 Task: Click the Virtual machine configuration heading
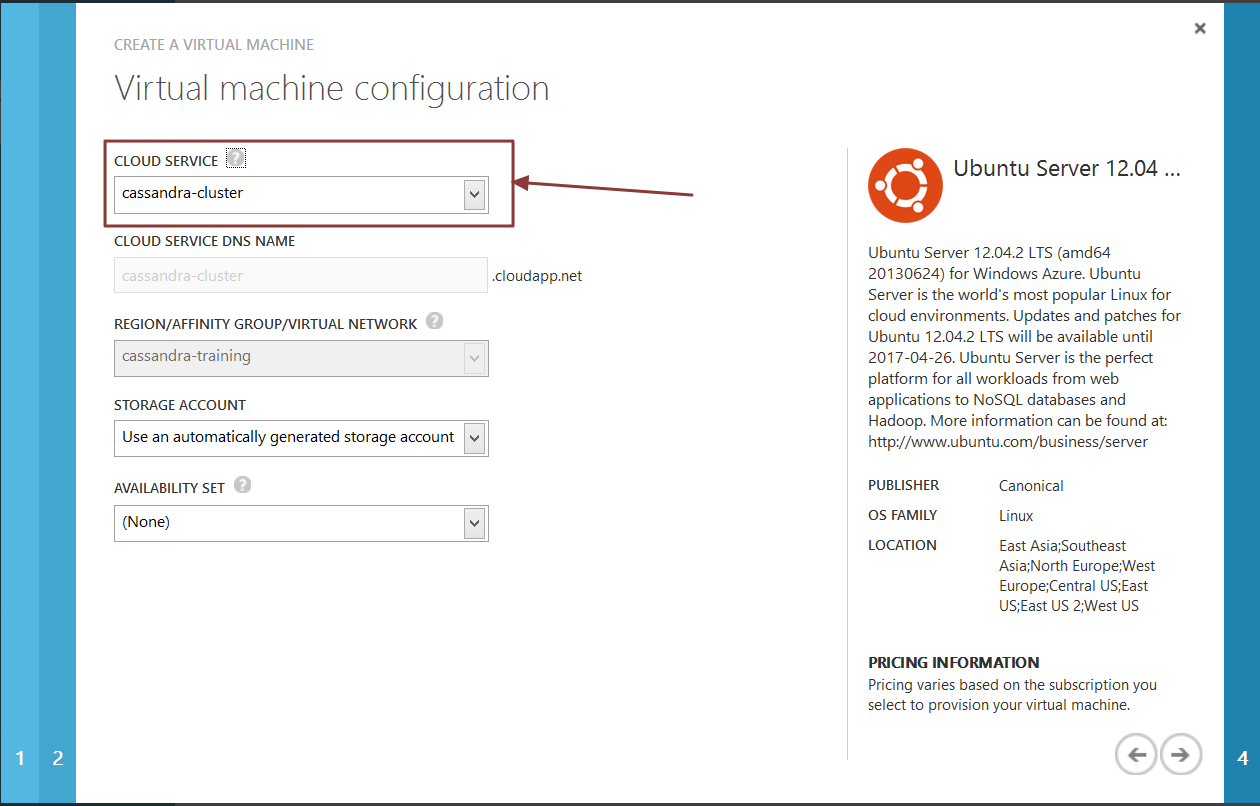[x=332, y=88]
